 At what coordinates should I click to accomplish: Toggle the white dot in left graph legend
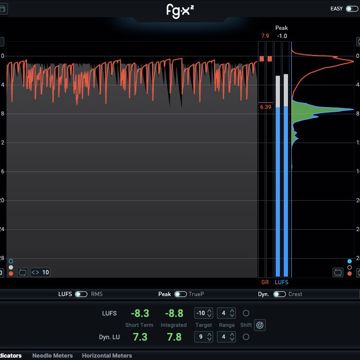pyautogui.click(x=11, y=267)
